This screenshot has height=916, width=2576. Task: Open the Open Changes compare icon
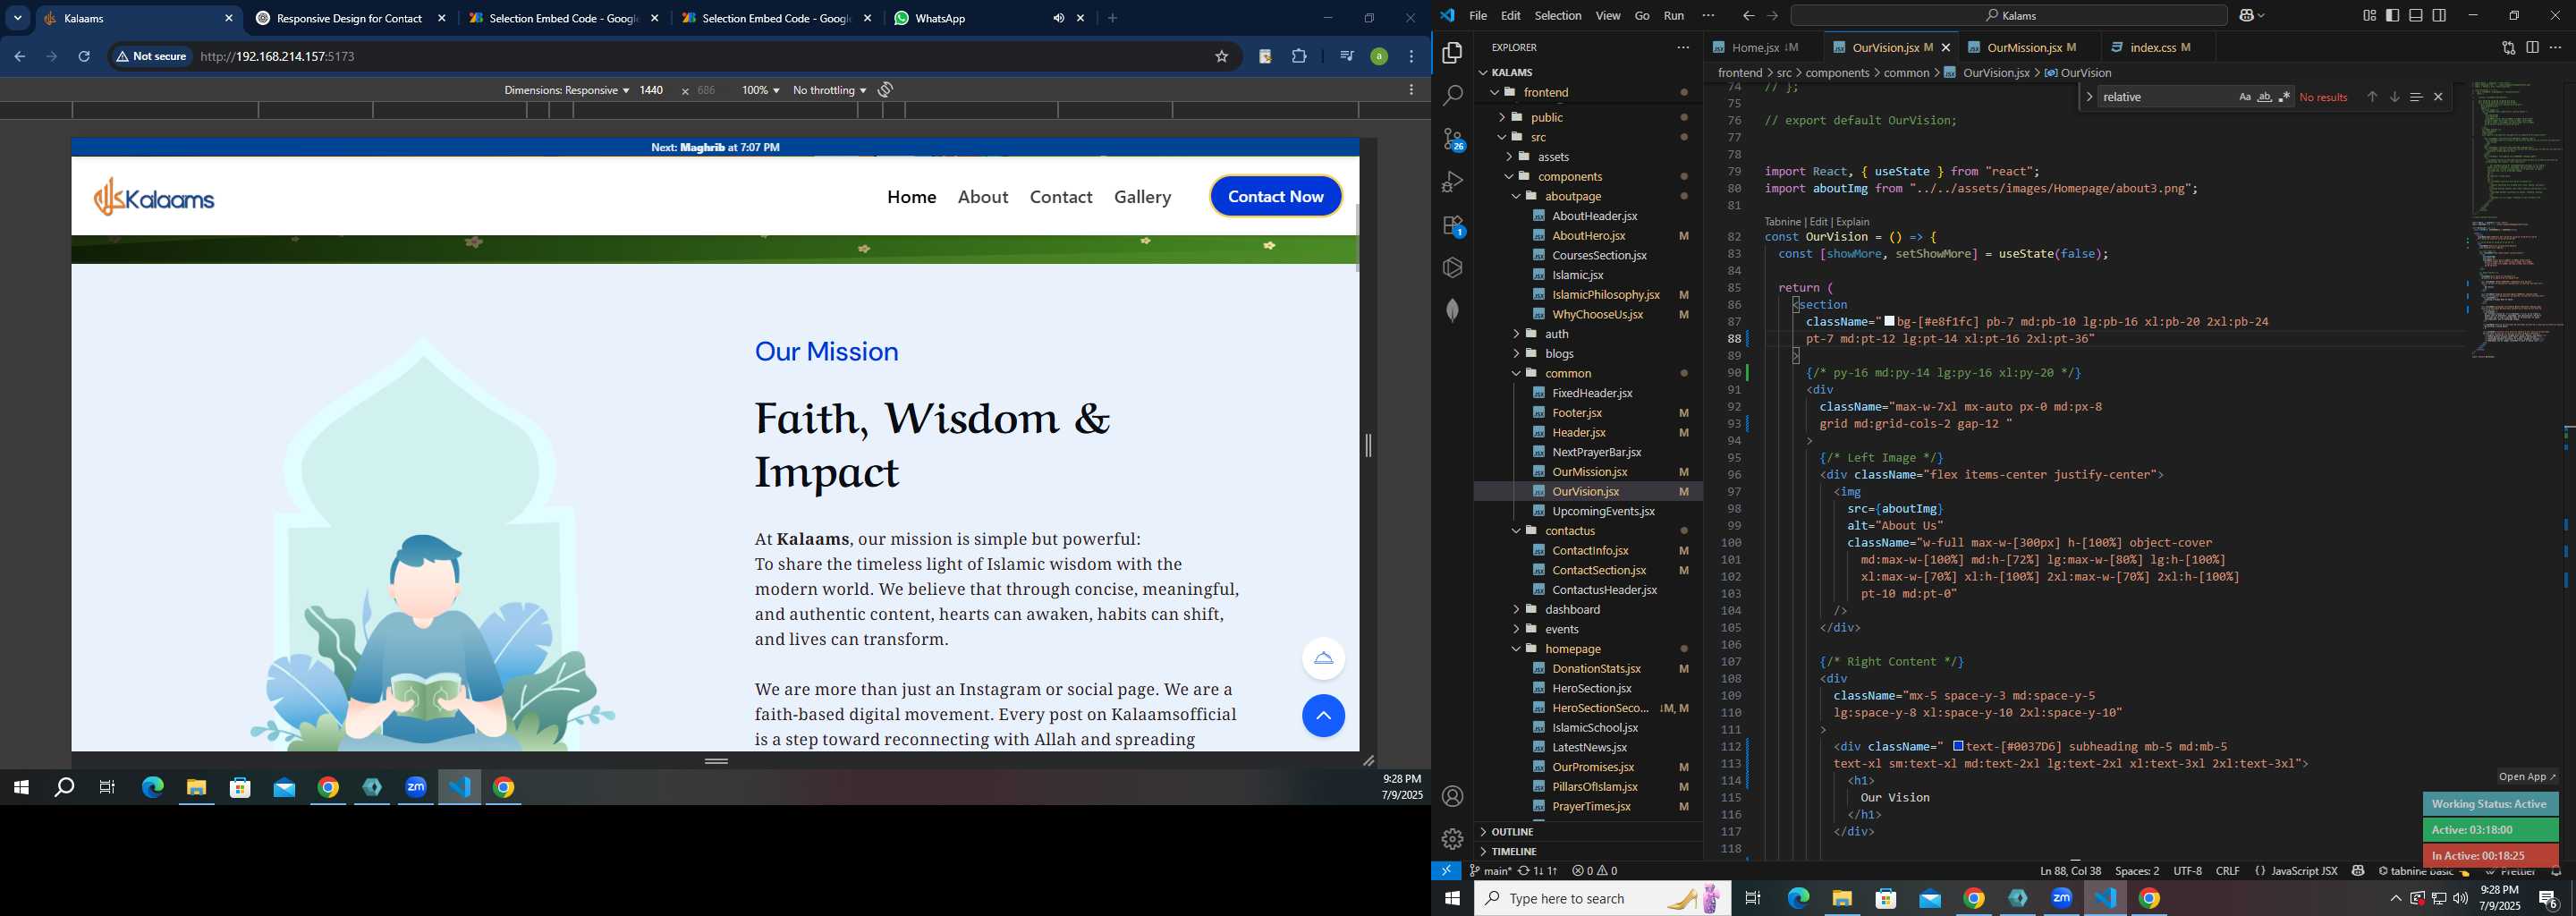click(2508, 48)
